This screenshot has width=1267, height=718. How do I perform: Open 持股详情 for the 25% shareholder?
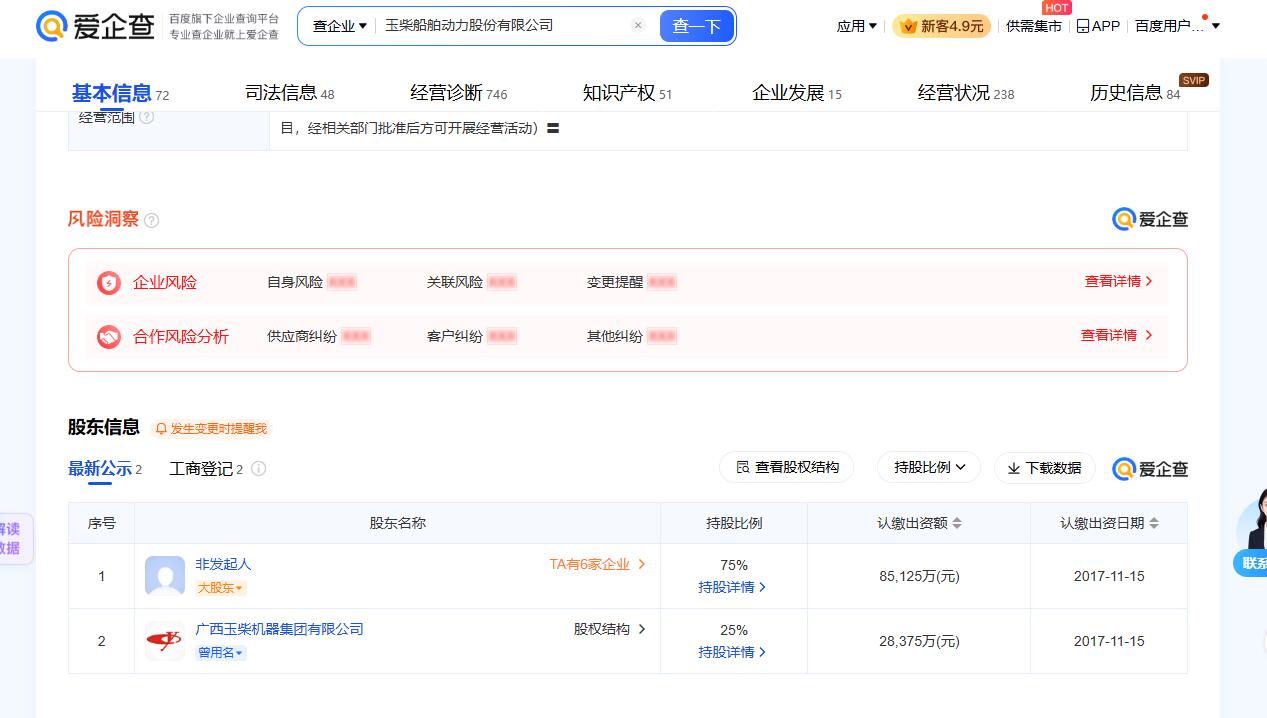pos(733,652)
